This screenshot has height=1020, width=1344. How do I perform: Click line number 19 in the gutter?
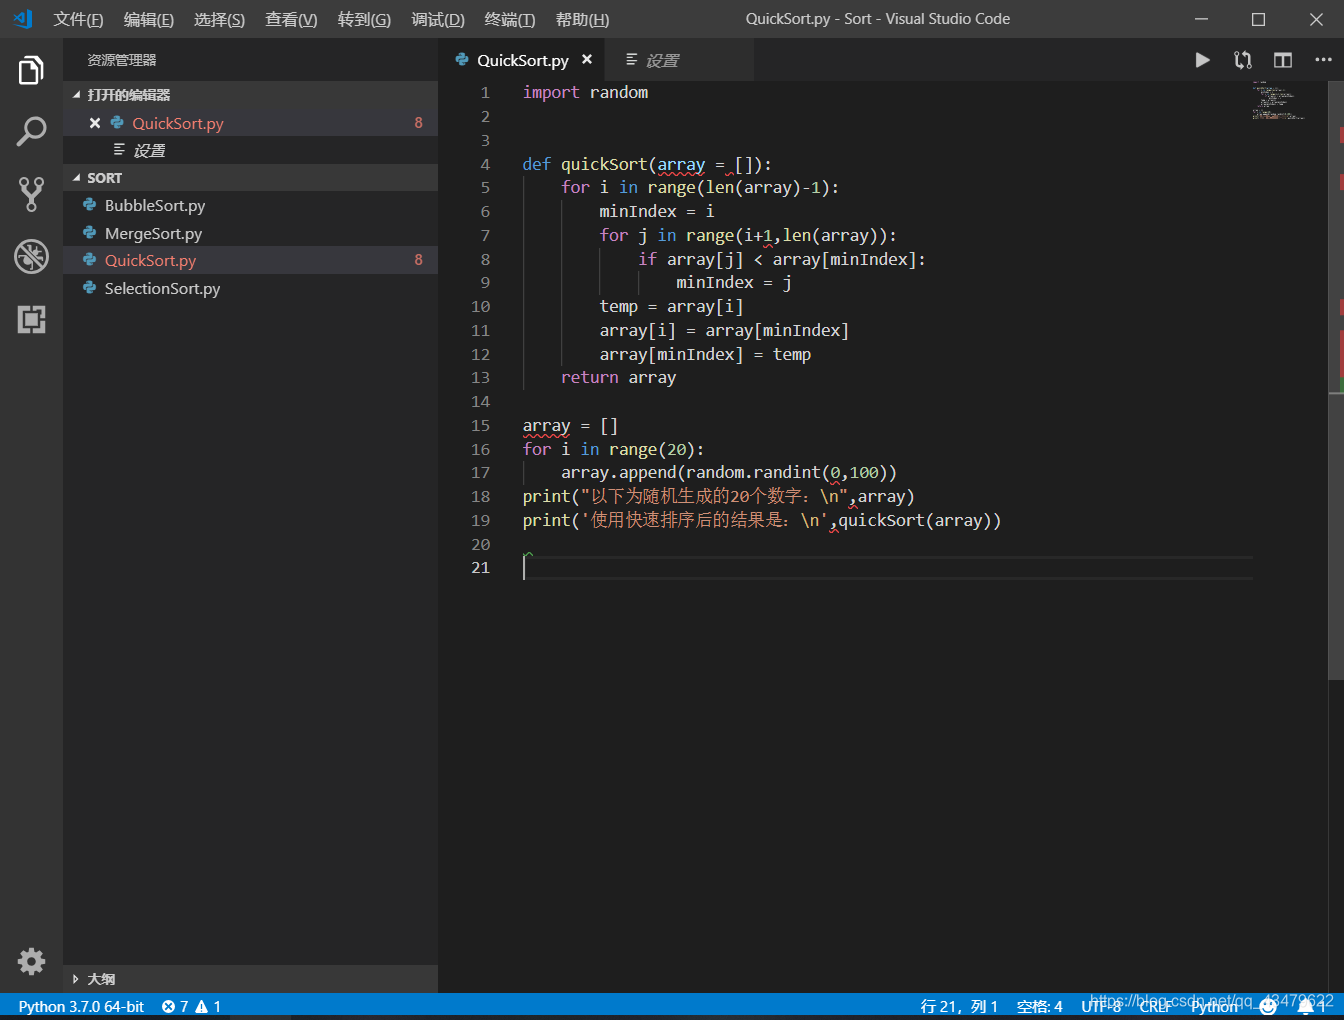(481, 521)
